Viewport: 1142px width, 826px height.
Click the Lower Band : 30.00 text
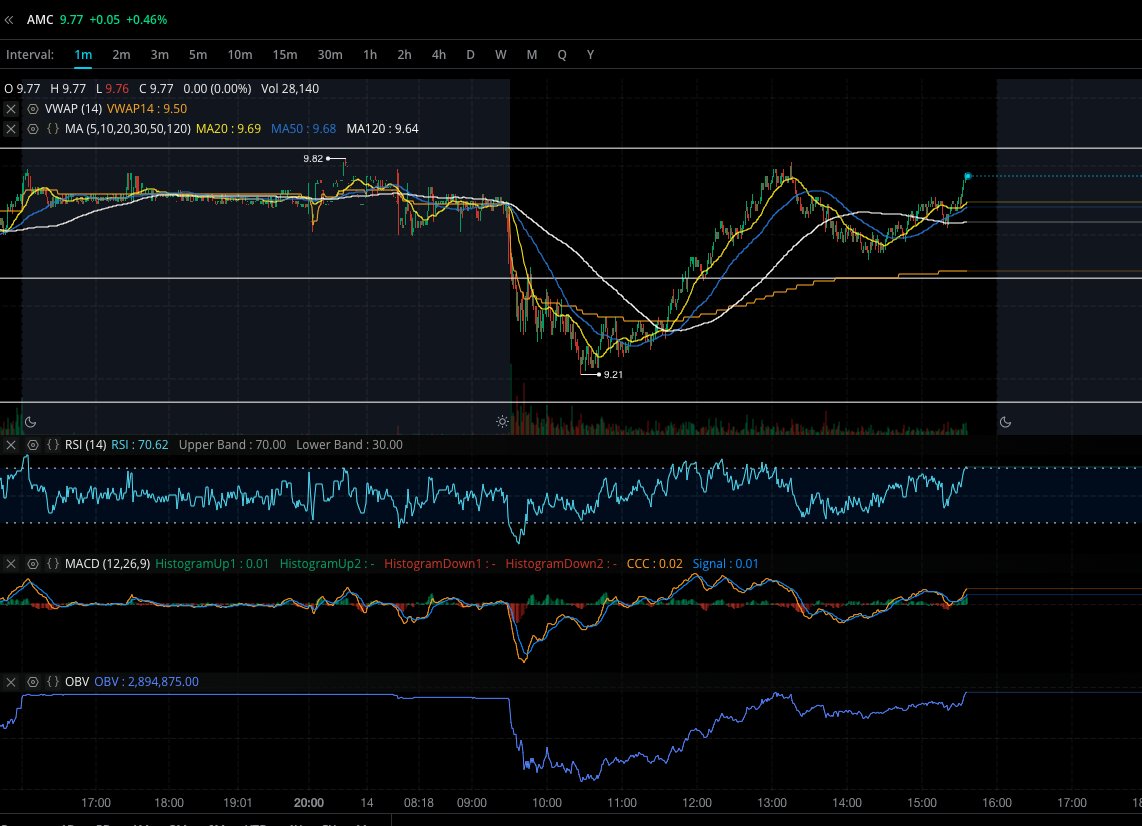tap(349, 444)
